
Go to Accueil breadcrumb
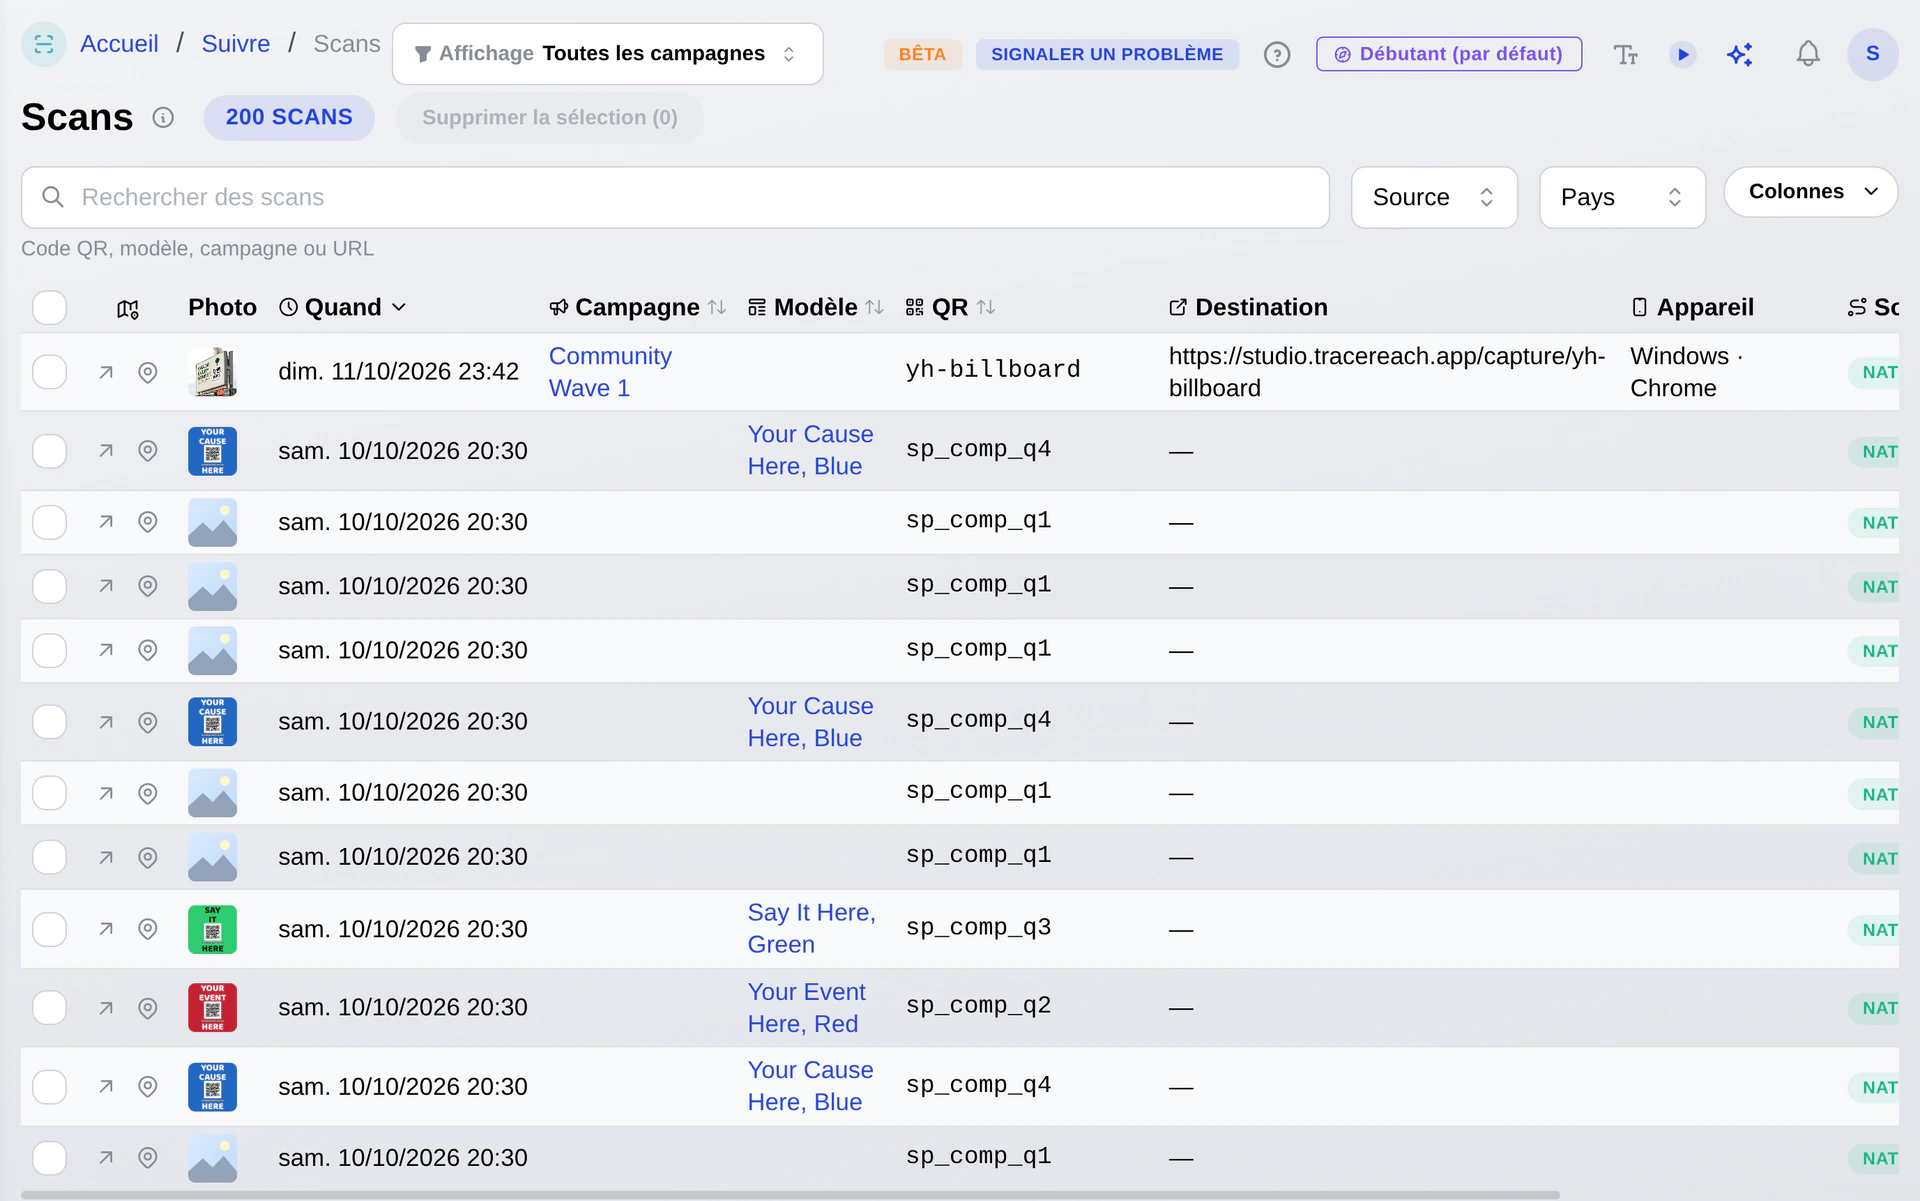click(x=119, y=44)
